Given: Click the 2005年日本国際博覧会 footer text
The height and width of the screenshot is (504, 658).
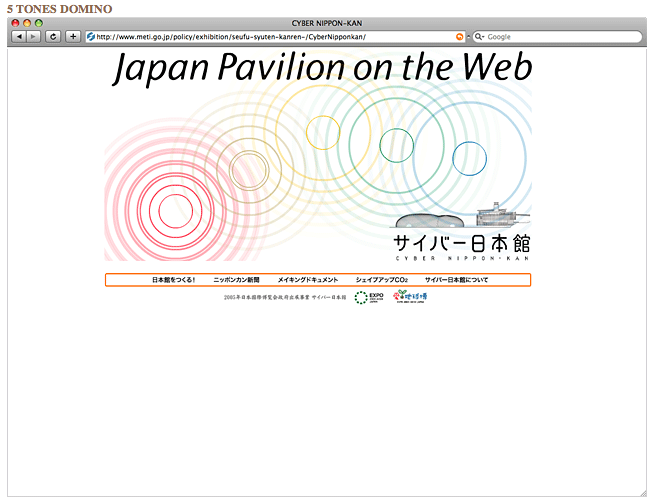Looking at the screenshot, I should [x=285, y=297].
